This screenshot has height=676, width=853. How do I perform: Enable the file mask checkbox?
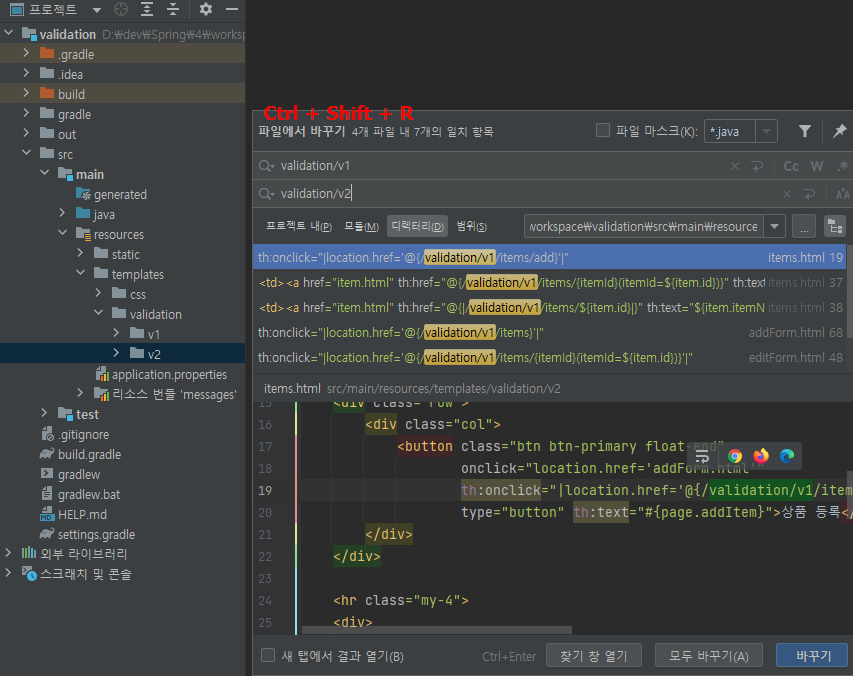click(x=603, y=131)
